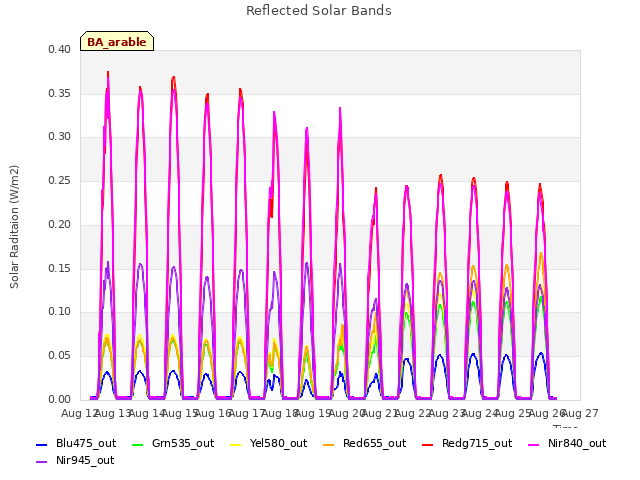Click the 0.20 y-axis tick label
The width and height of the screenshot is (640, 480).
click(x=60, y=224)
